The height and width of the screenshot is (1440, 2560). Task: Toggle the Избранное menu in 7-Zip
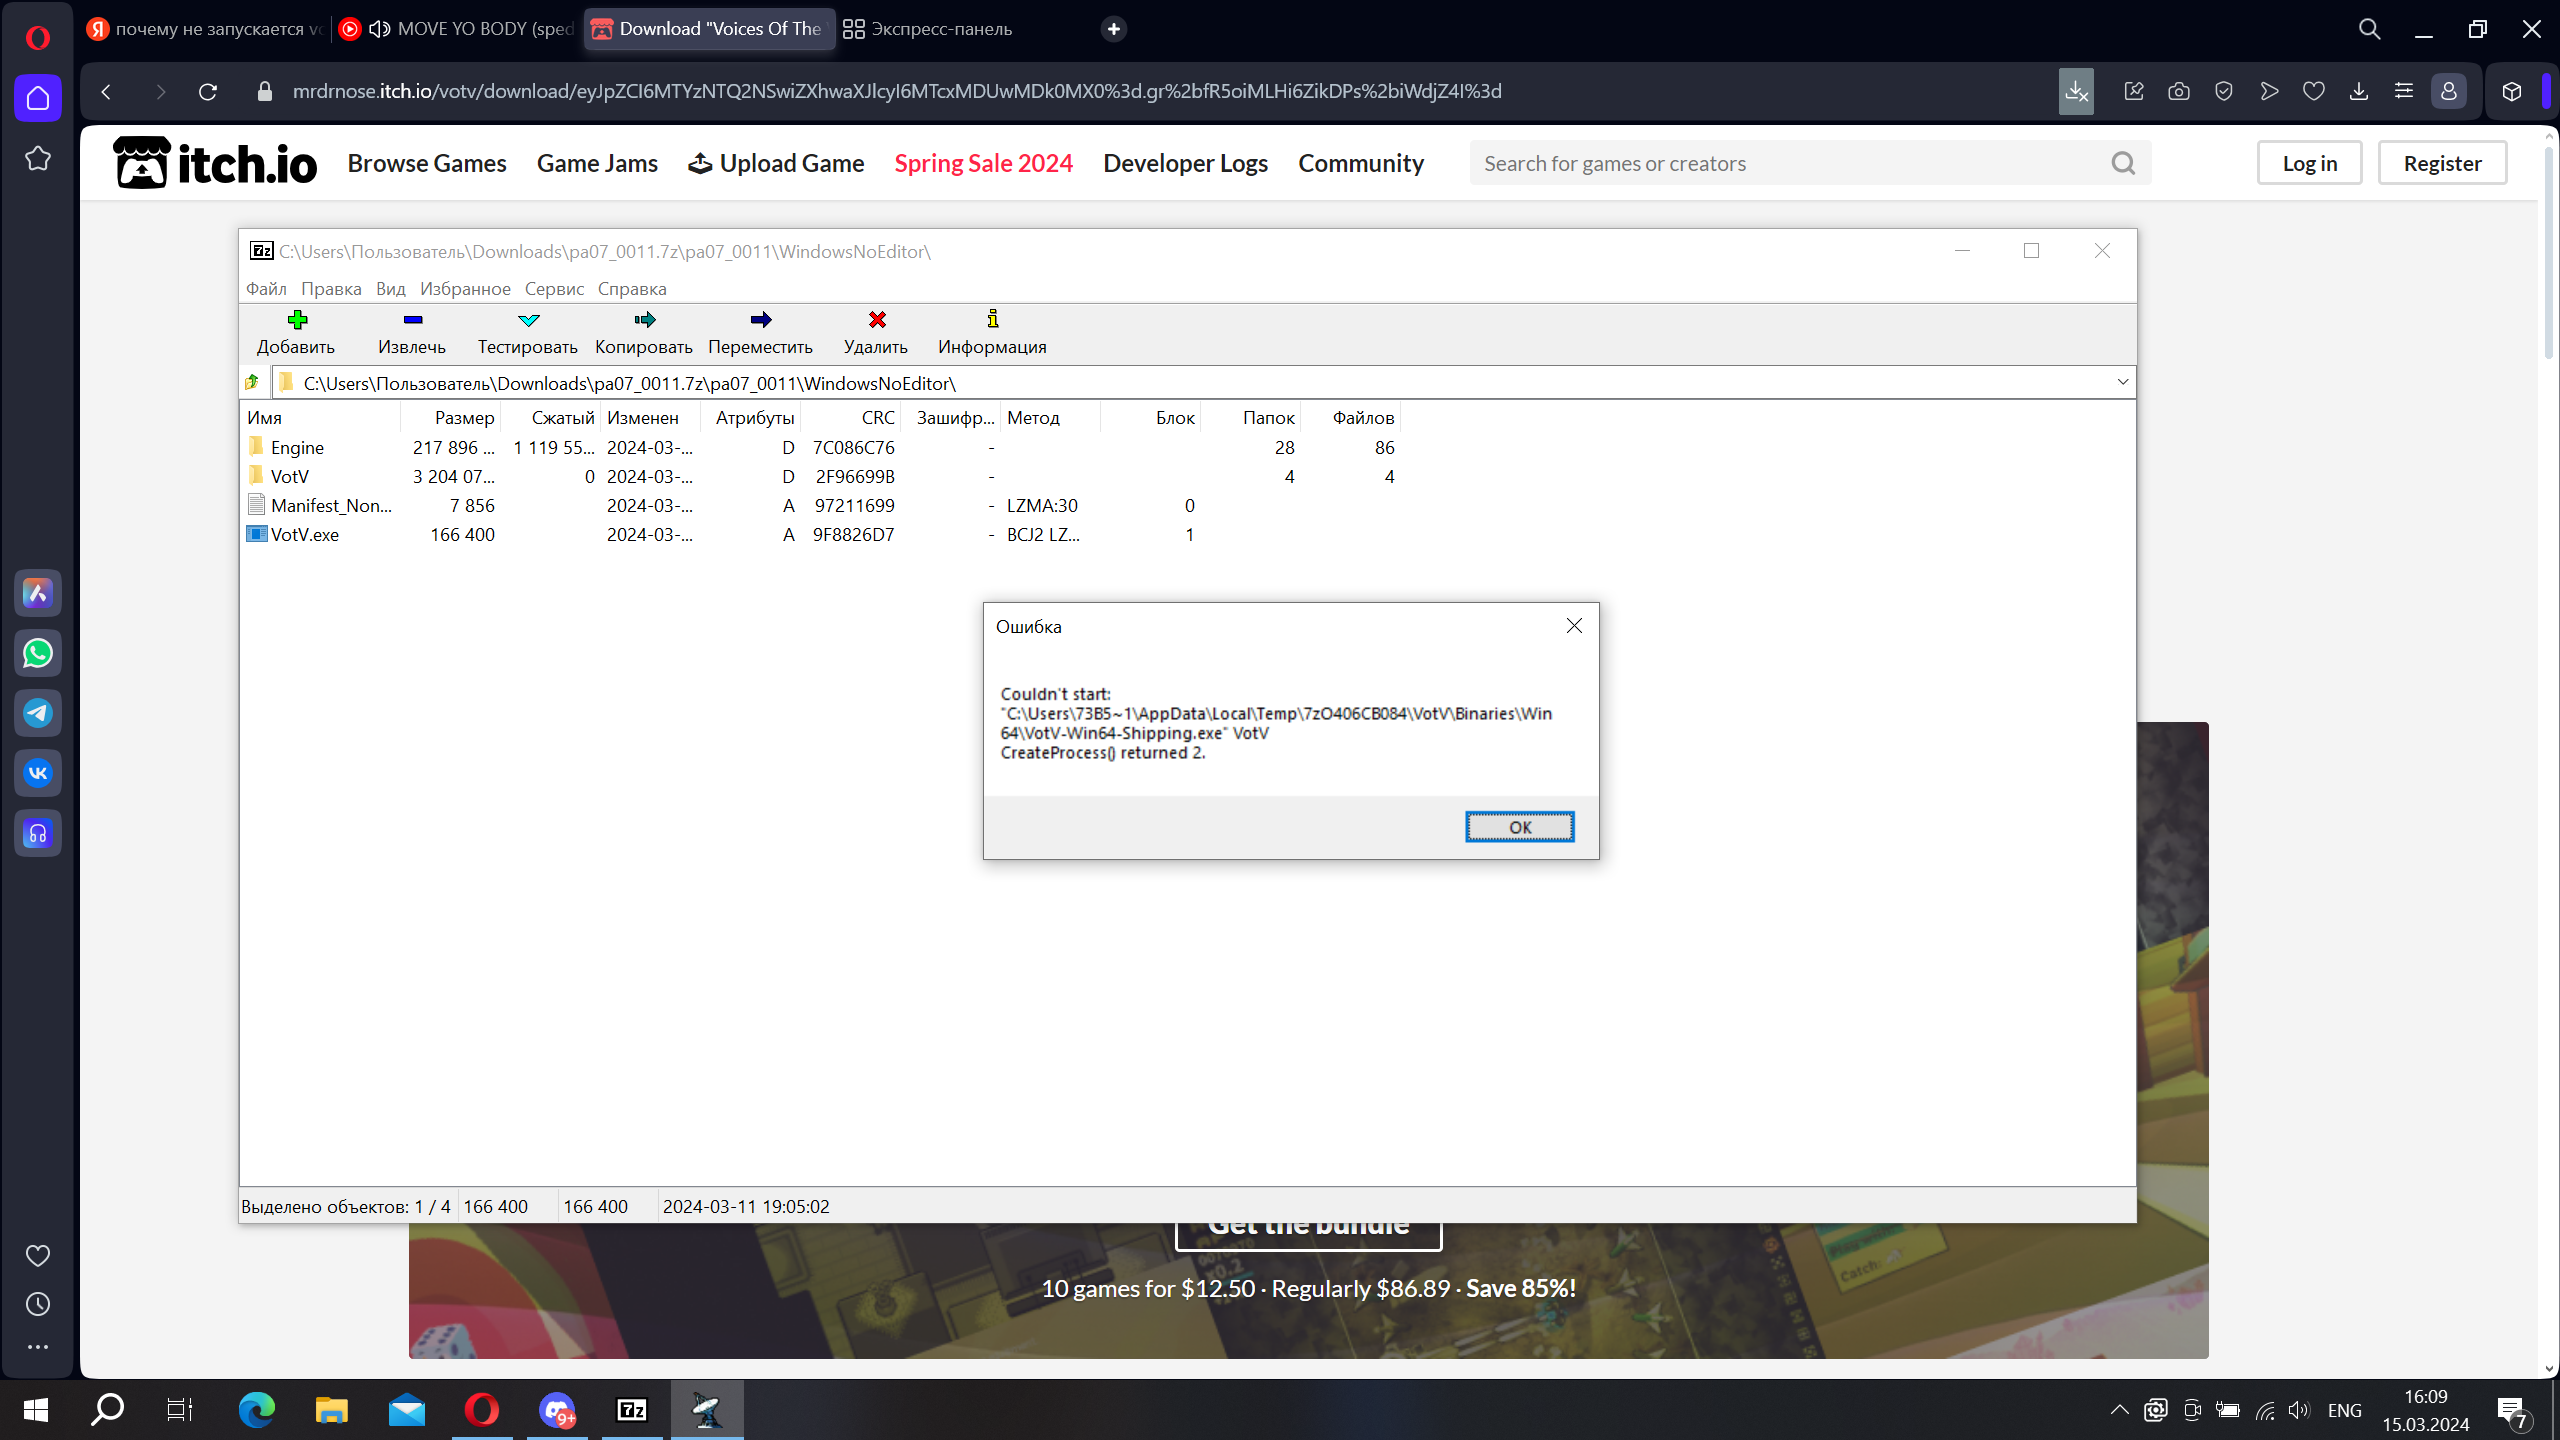point(461,288)
